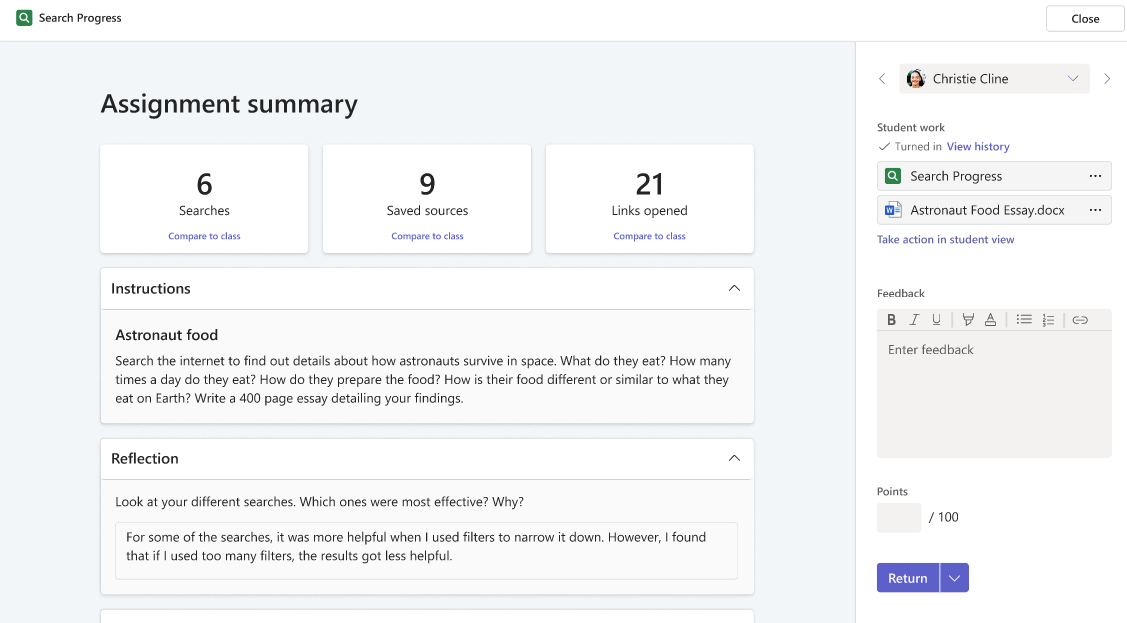Select Christie Cline's profile avatar

pos(916,78)
